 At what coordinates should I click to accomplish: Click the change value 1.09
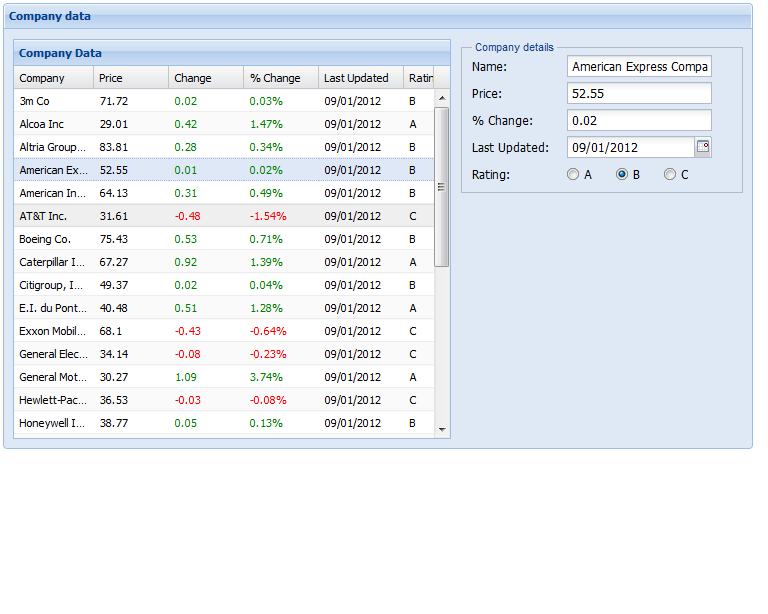[186, 377]
